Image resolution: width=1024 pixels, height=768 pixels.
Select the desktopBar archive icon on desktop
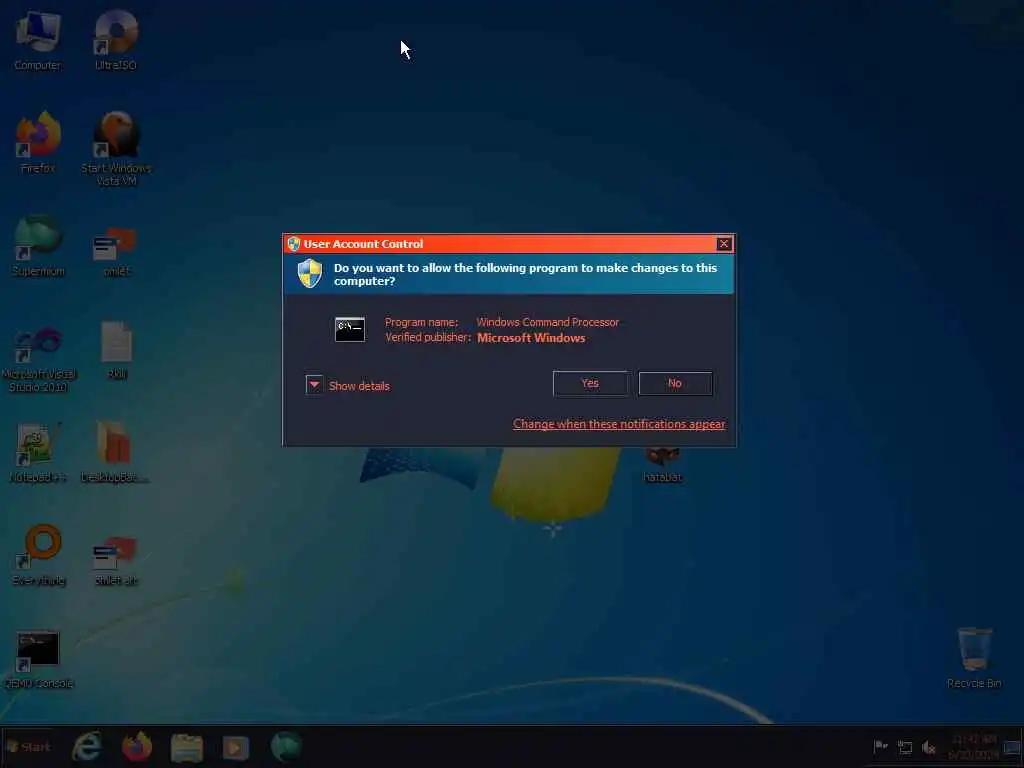click(115, 452)
